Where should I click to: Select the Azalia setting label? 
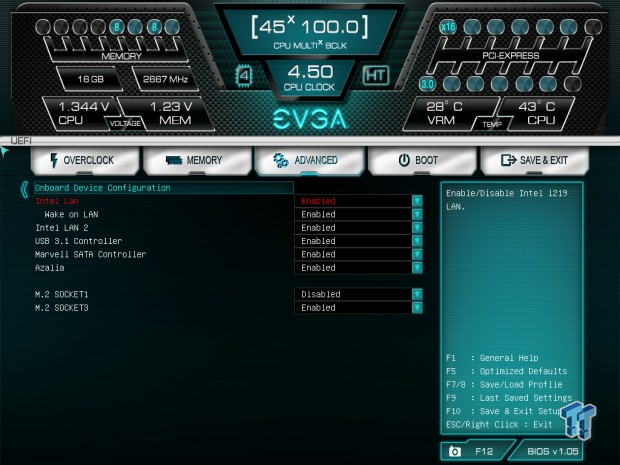49,268
